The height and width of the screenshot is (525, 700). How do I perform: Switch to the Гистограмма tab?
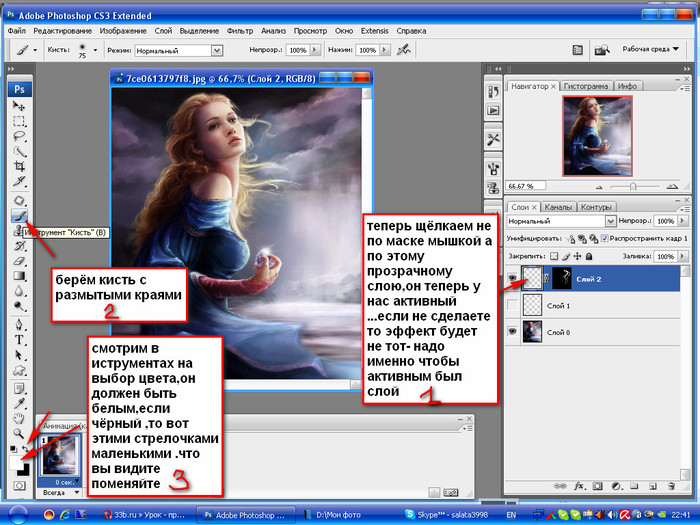click(x=586, y=86)
